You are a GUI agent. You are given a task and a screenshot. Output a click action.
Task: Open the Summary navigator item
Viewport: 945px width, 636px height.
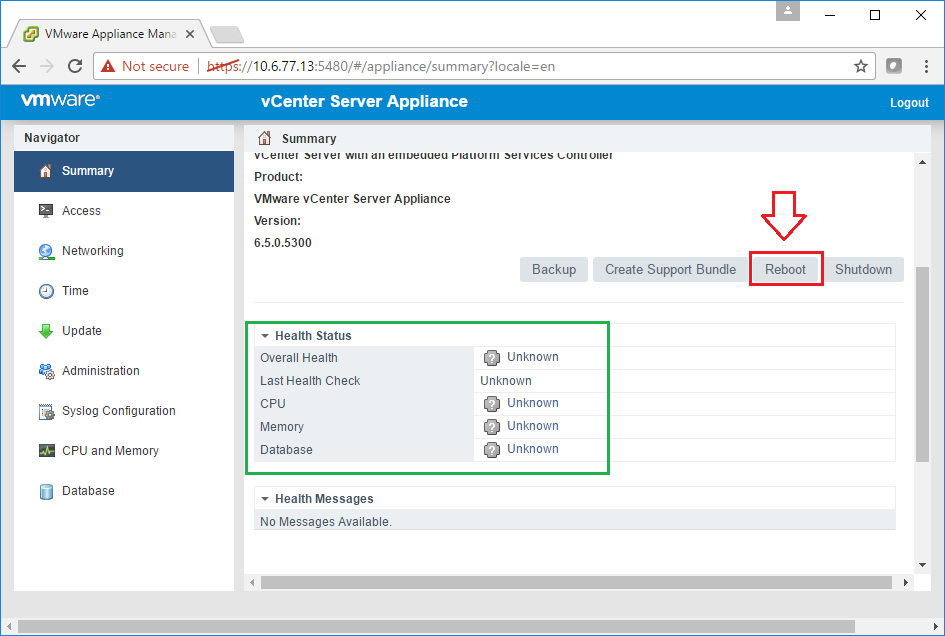pos(124,171)
